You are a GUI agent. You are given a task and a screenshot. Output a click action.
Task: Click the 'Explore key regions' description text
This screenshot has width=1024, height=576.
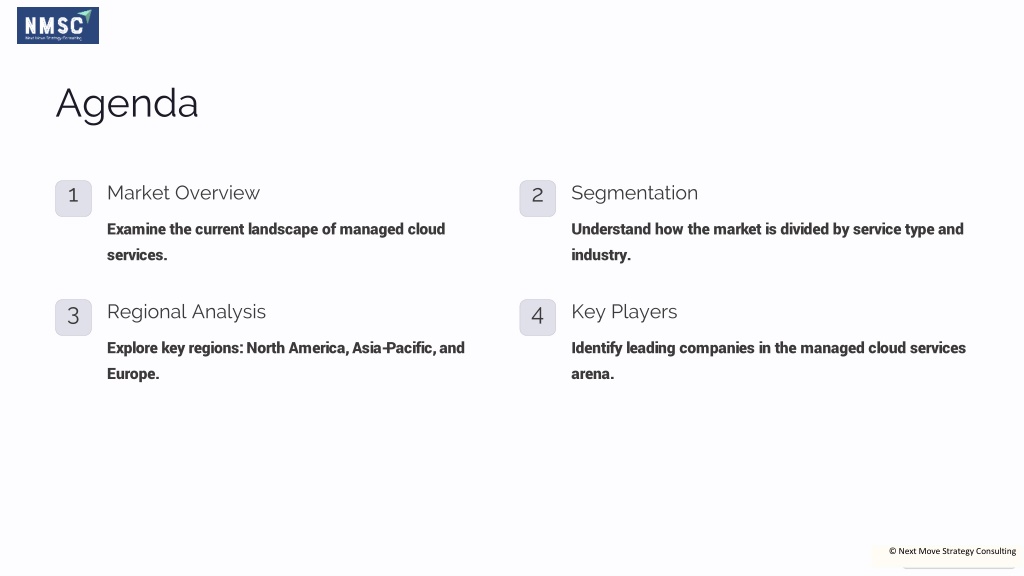click(x=286, y=360)
